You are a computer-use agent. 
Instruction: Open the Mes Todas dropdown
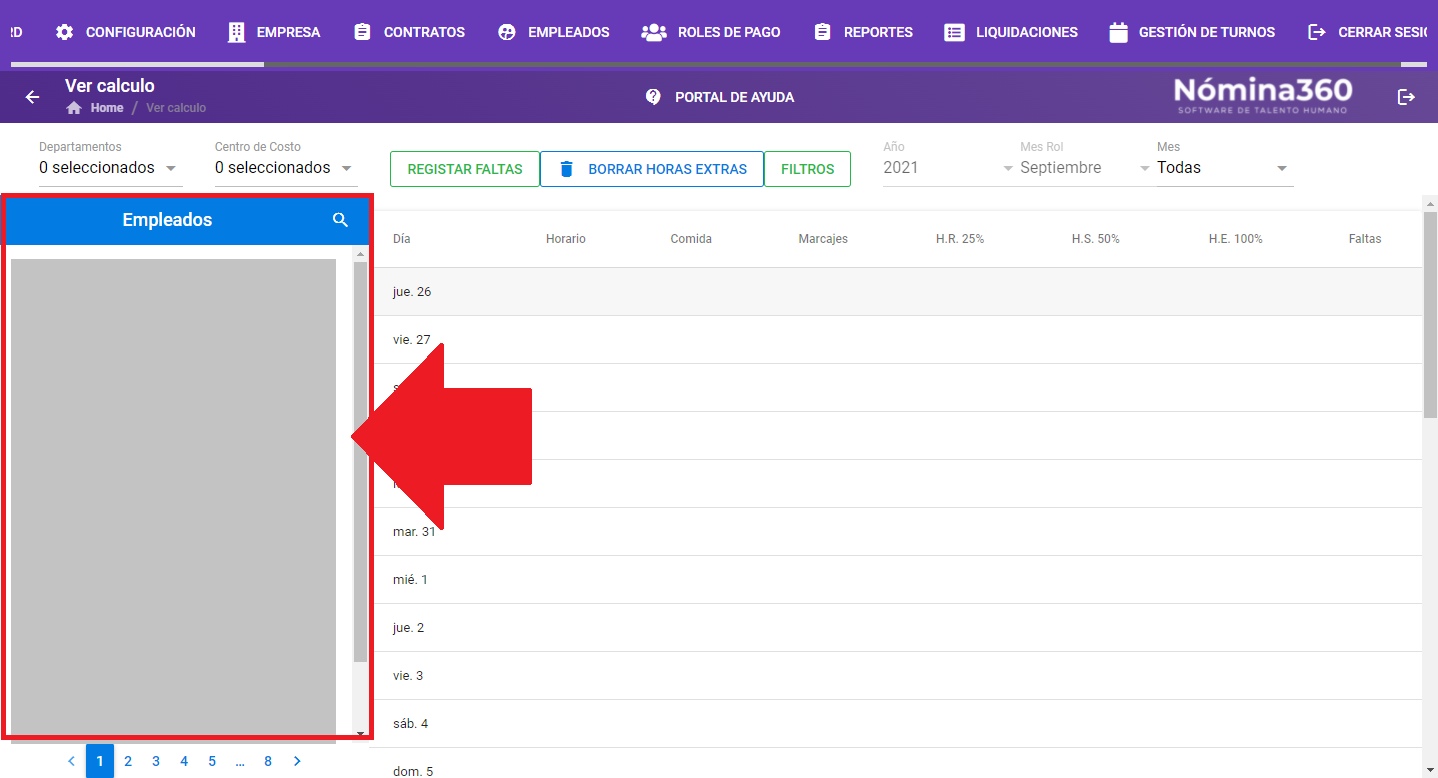click(x=1225, y=167)
